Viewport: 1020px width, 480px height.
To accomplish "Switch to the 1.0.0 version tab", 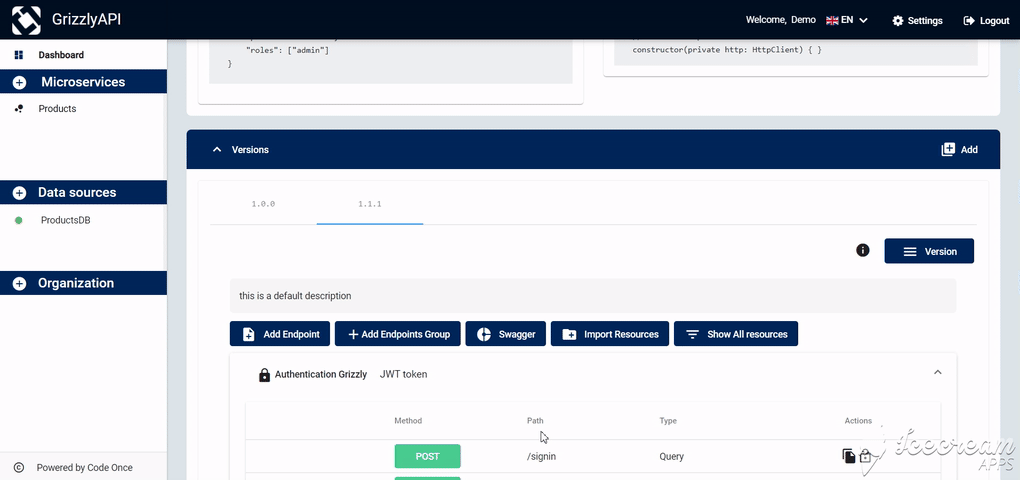I will pyautogui.click(x=263, y=204).
